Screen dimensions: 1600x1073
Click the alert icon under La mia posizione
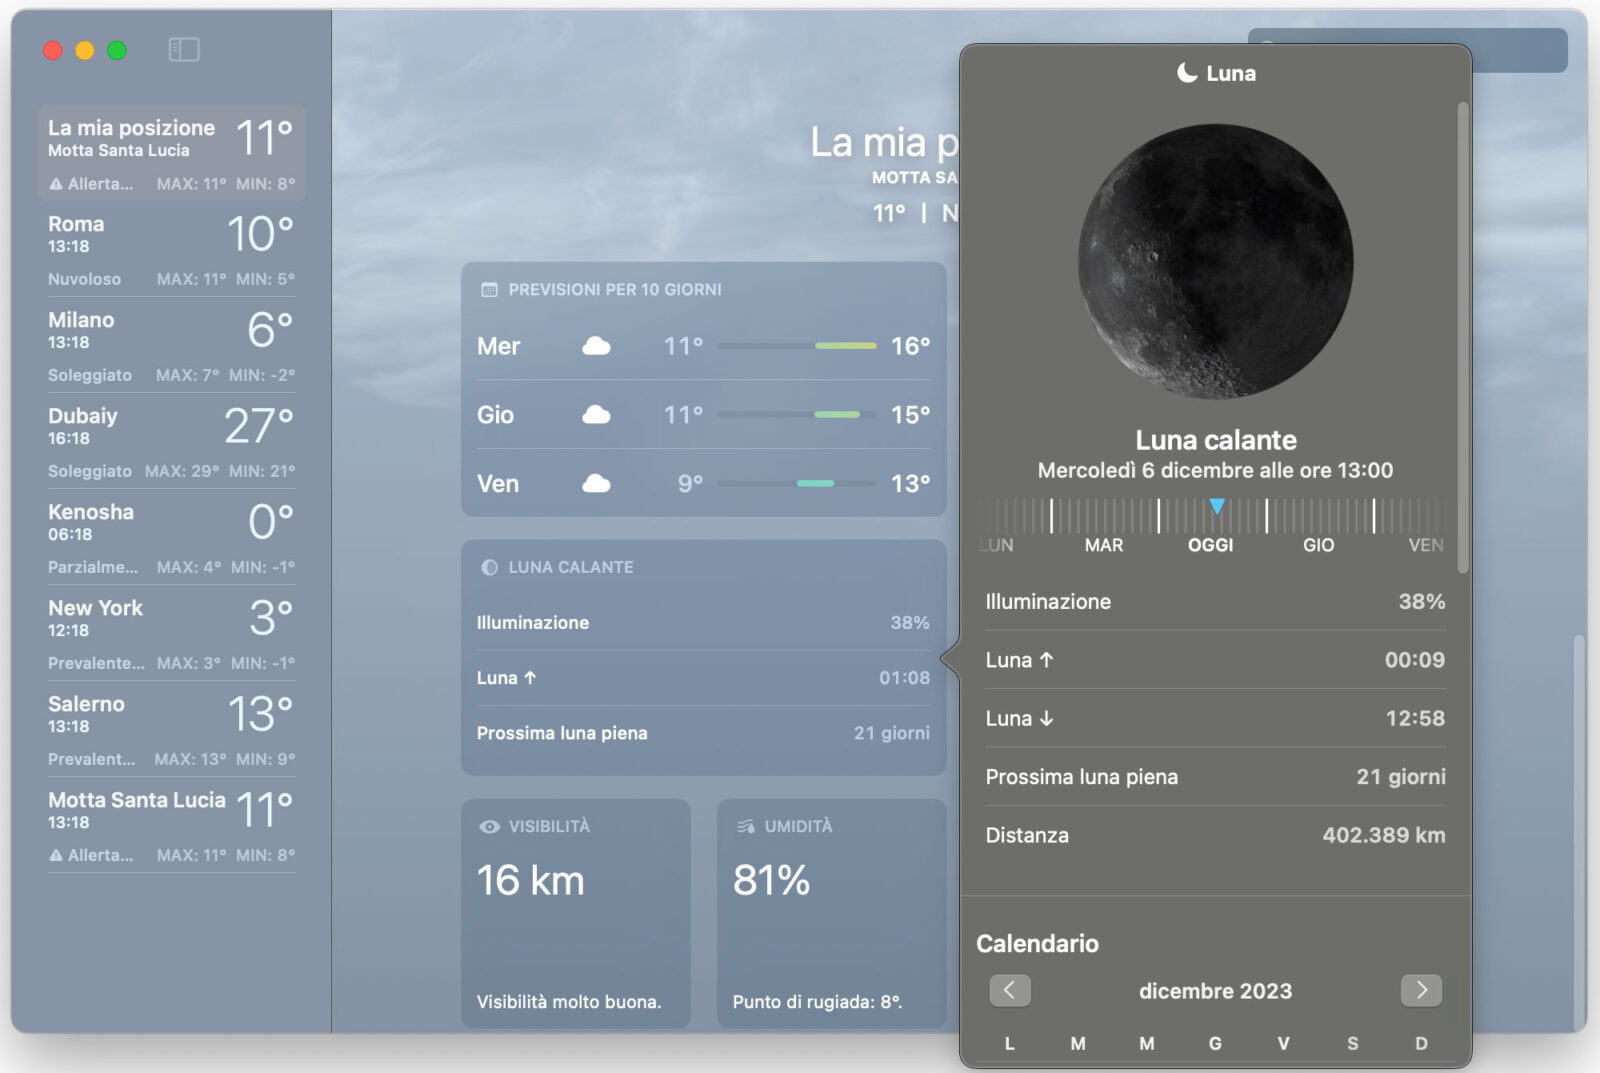coord(55,184)
